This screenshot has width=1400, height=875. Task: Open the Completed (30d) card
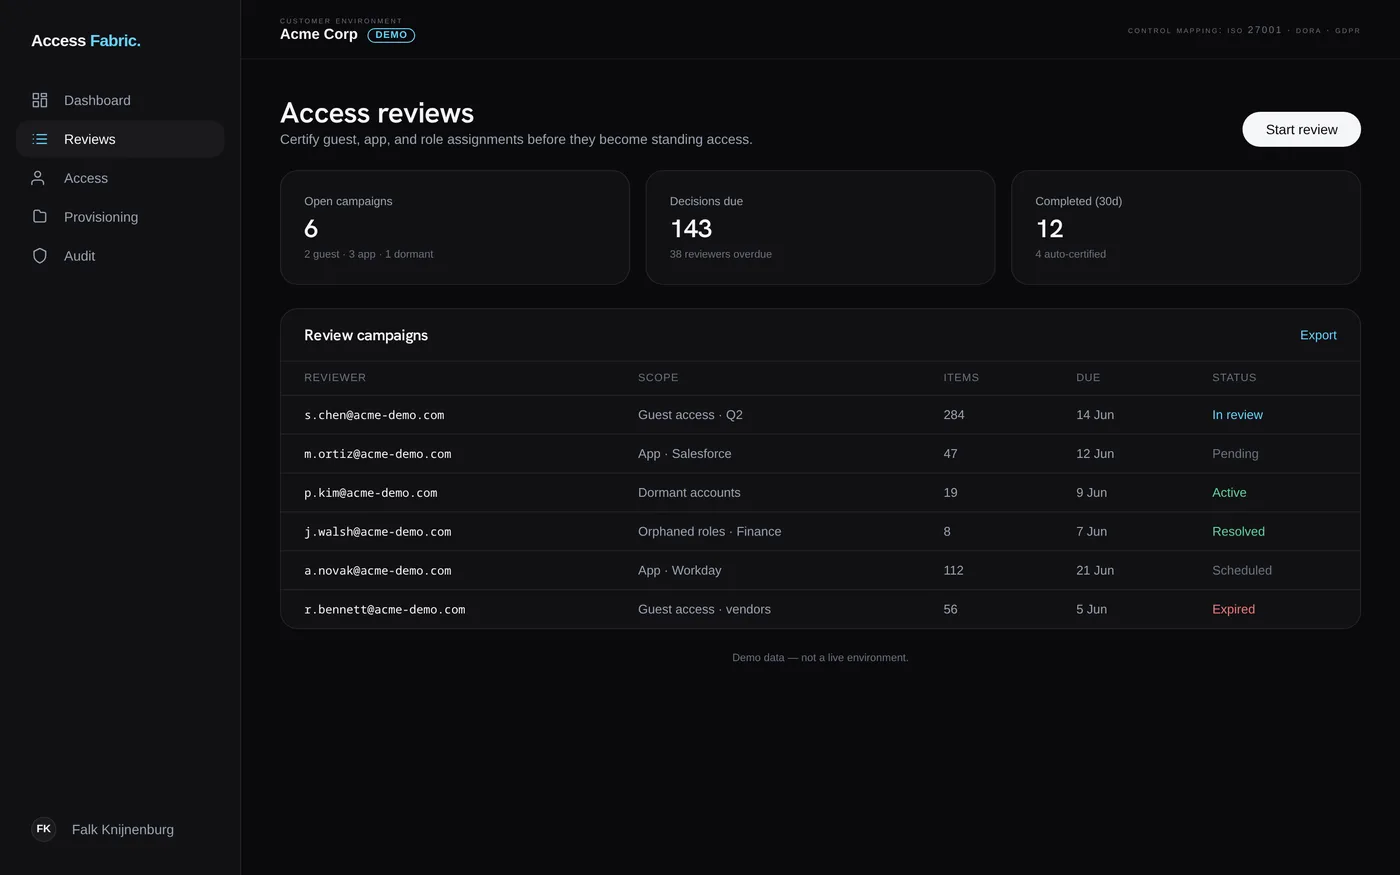click(1186, 227)
